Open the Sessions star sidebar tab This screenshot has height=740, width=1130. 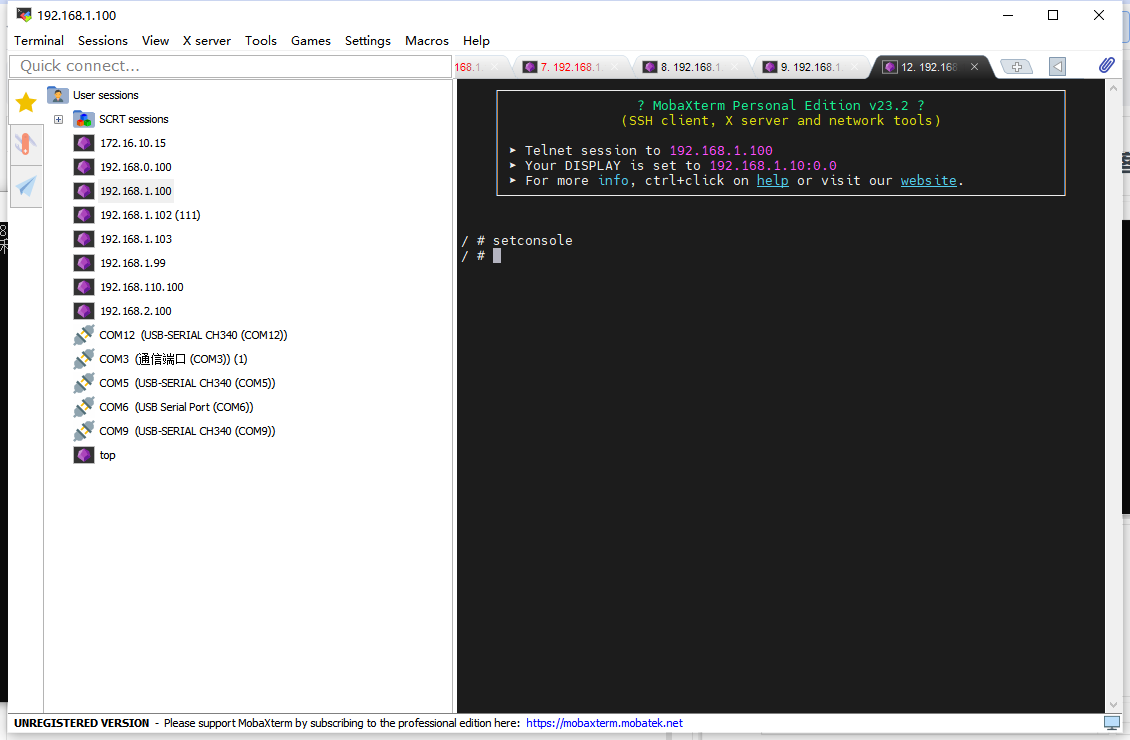[26, 102]
